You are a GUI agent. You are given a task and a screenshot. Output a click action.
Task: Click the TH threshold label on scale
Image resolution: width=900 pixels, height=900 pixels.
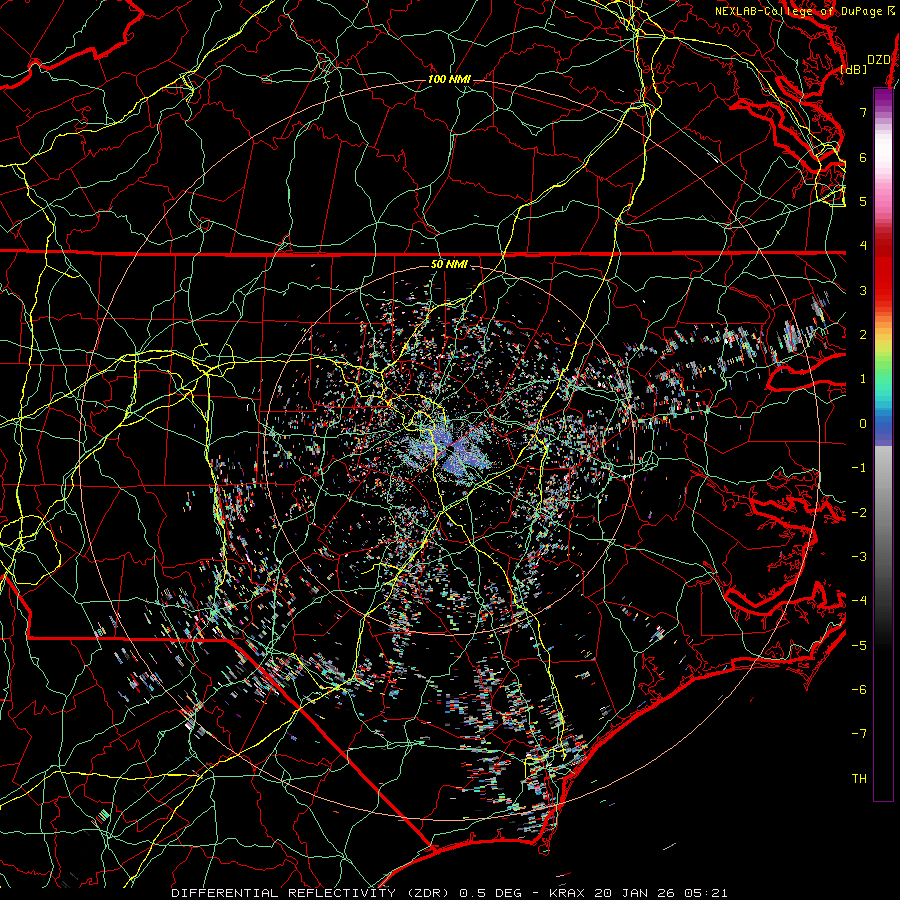(859, 779)
